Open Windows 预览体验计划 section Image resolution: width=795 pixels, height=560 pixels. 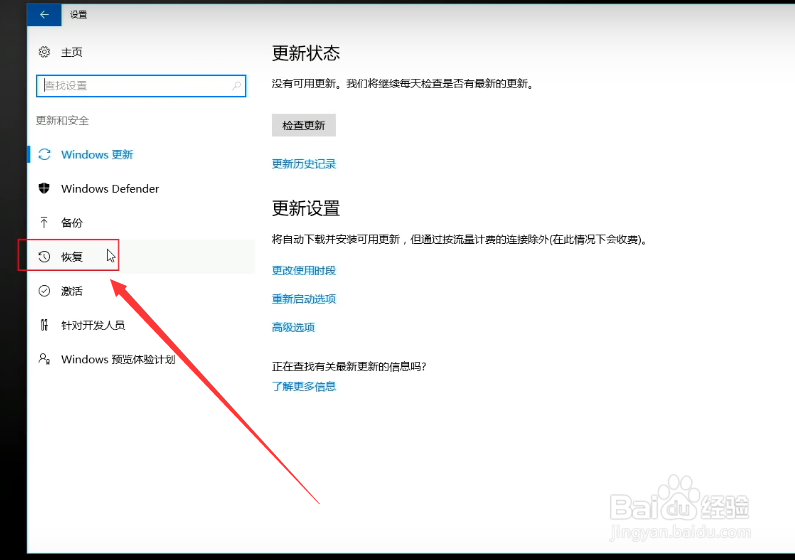[118, 359]
